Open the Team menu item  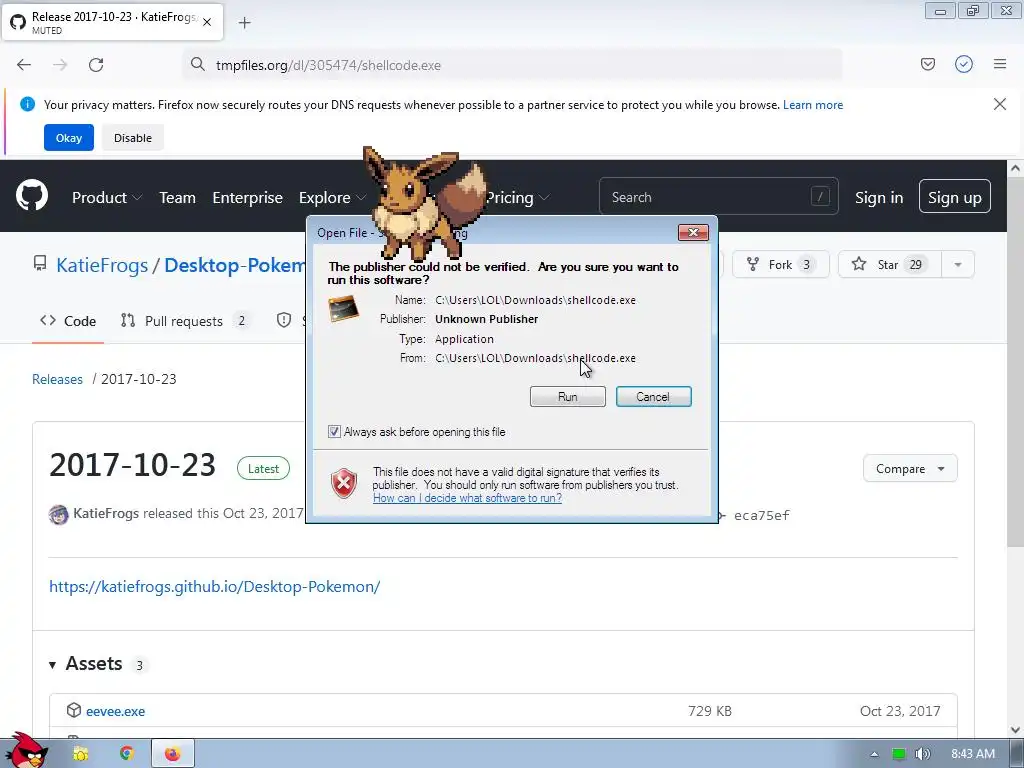(x=177, y=197)
